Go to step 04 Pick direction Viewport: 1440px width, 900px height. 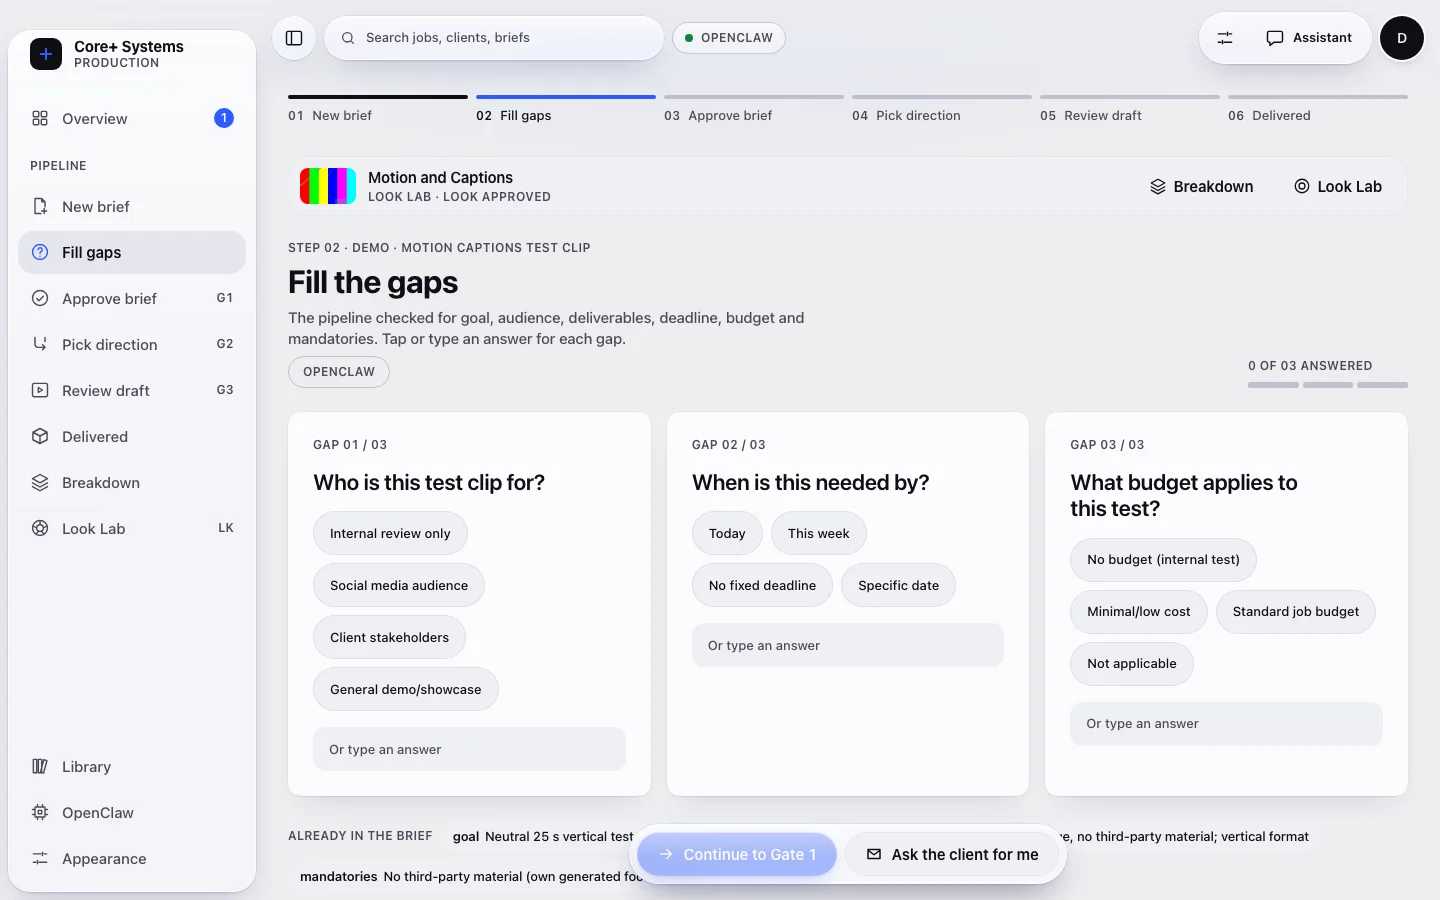click(942, 109)
